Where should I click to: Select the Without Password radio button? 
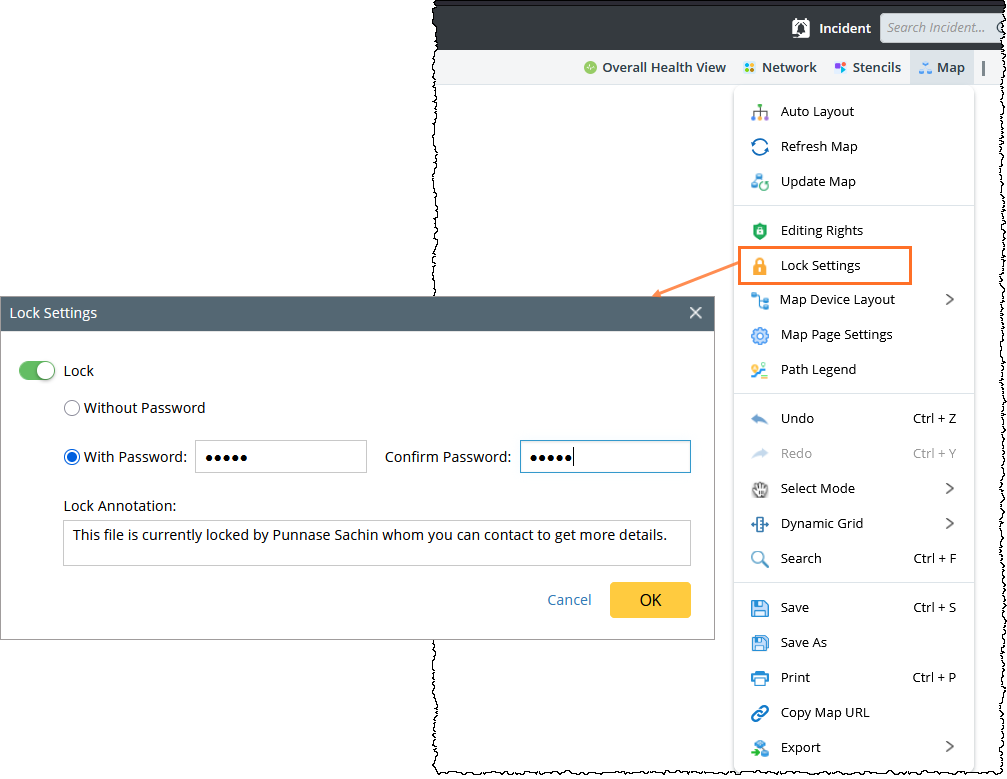coord(72,408)
